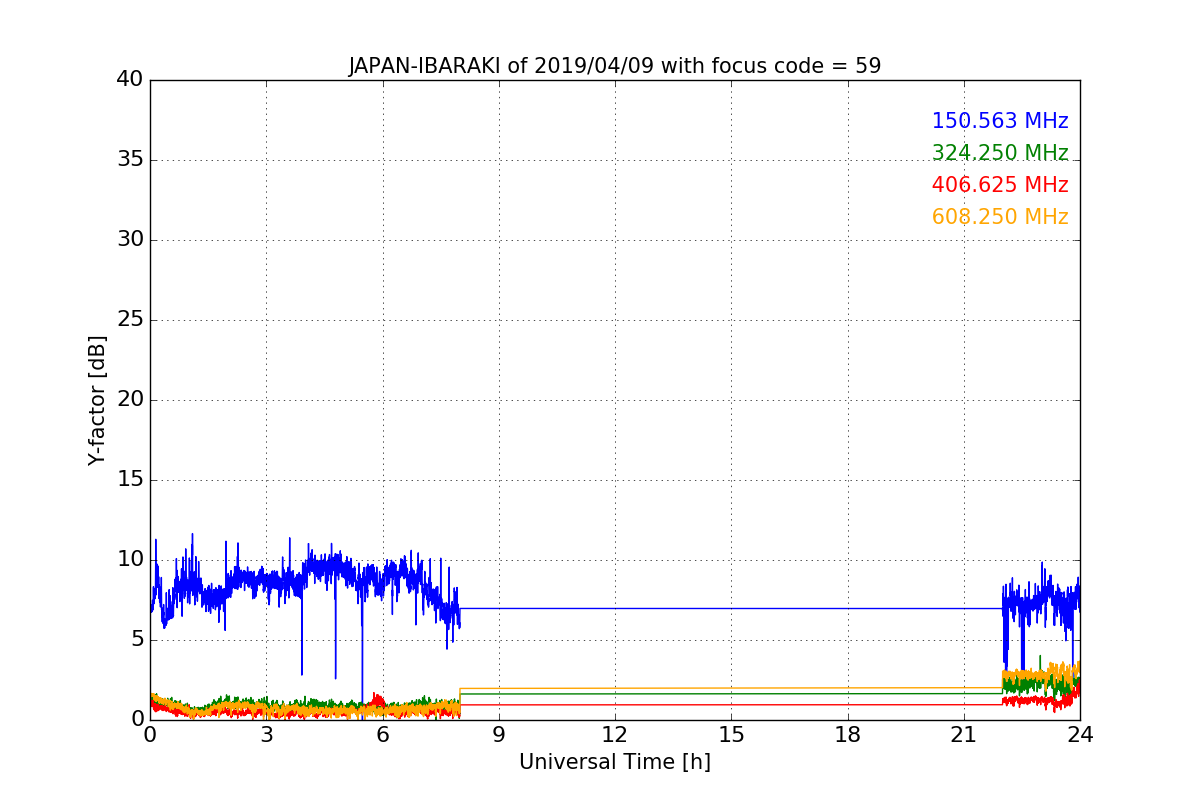
Task: Select the 406.625 MHz legend label
Action: (x=1000, y=185)
